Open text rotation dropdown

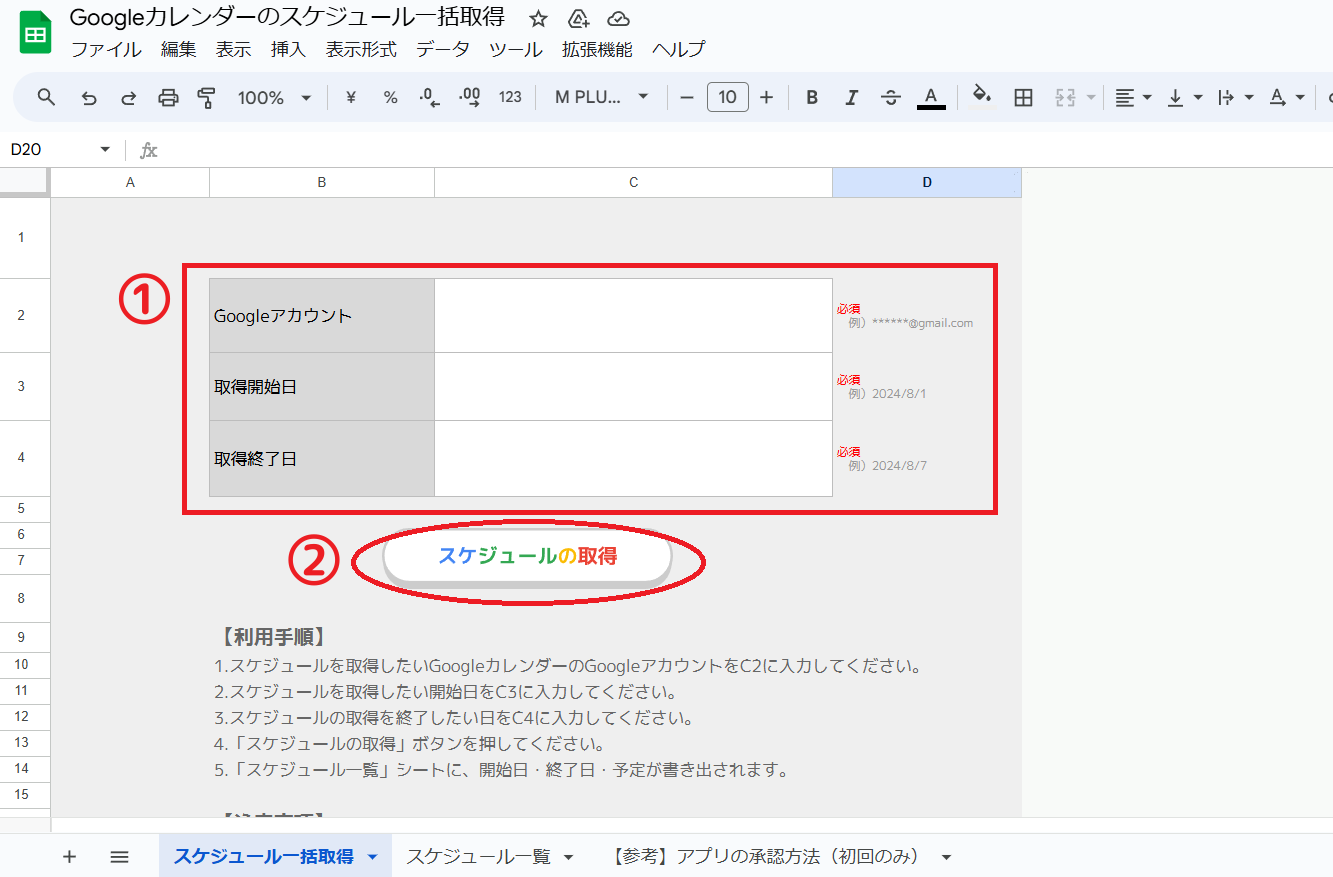(x=1287, y=97)
